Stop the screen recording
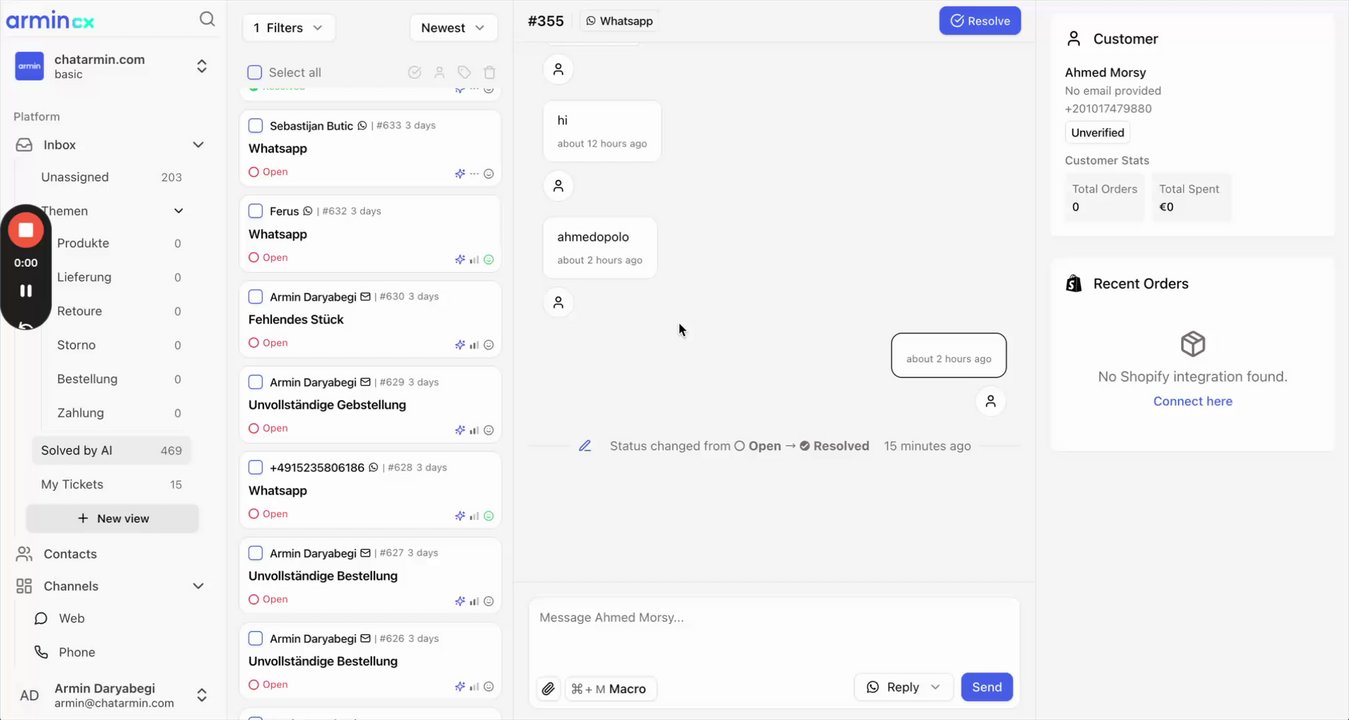The height and width of the screenshot is (720, 1349). click(x=26, y=230)
